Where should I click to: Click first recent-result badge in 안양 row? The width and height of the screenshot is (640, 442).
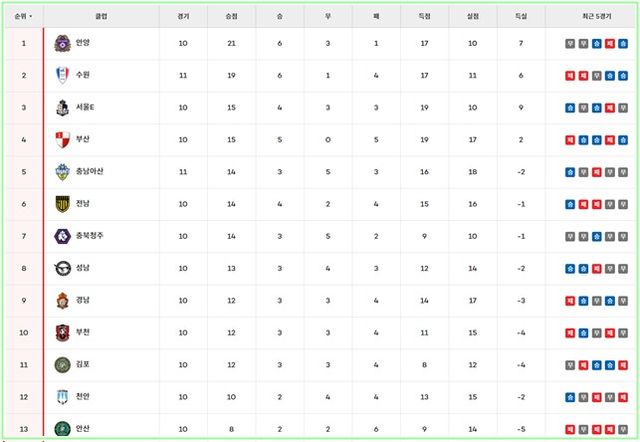[x=569, y=43]
